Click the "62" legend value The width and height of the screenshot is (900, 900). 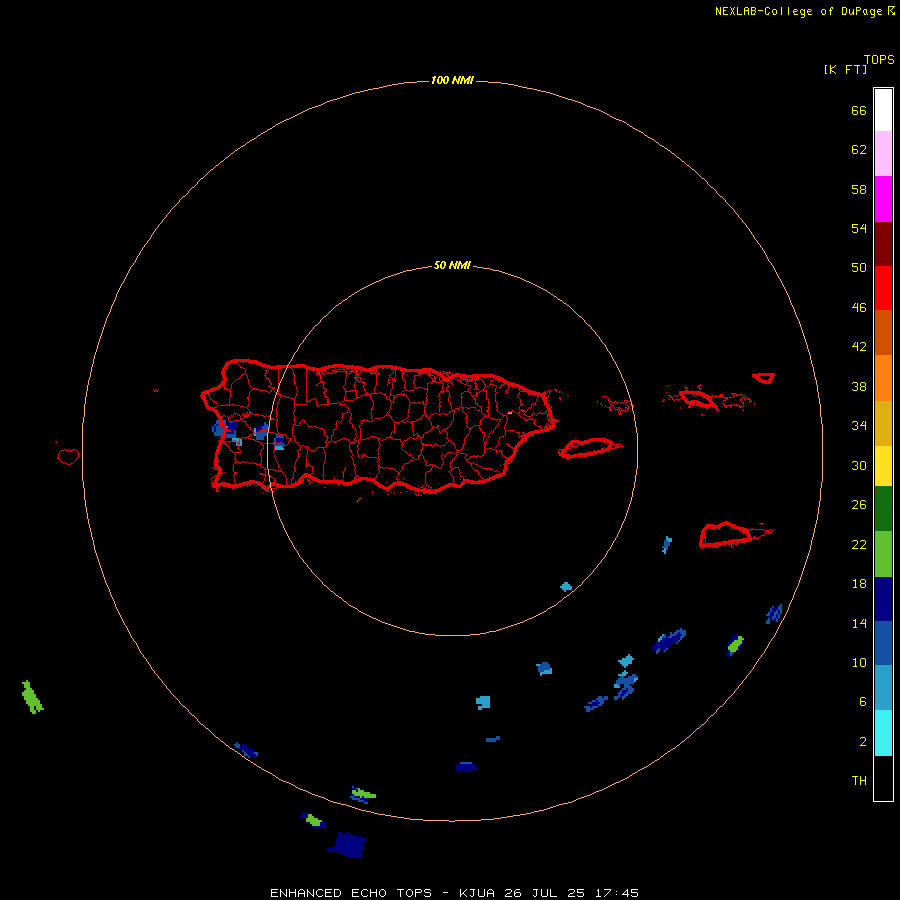(859, 150)
